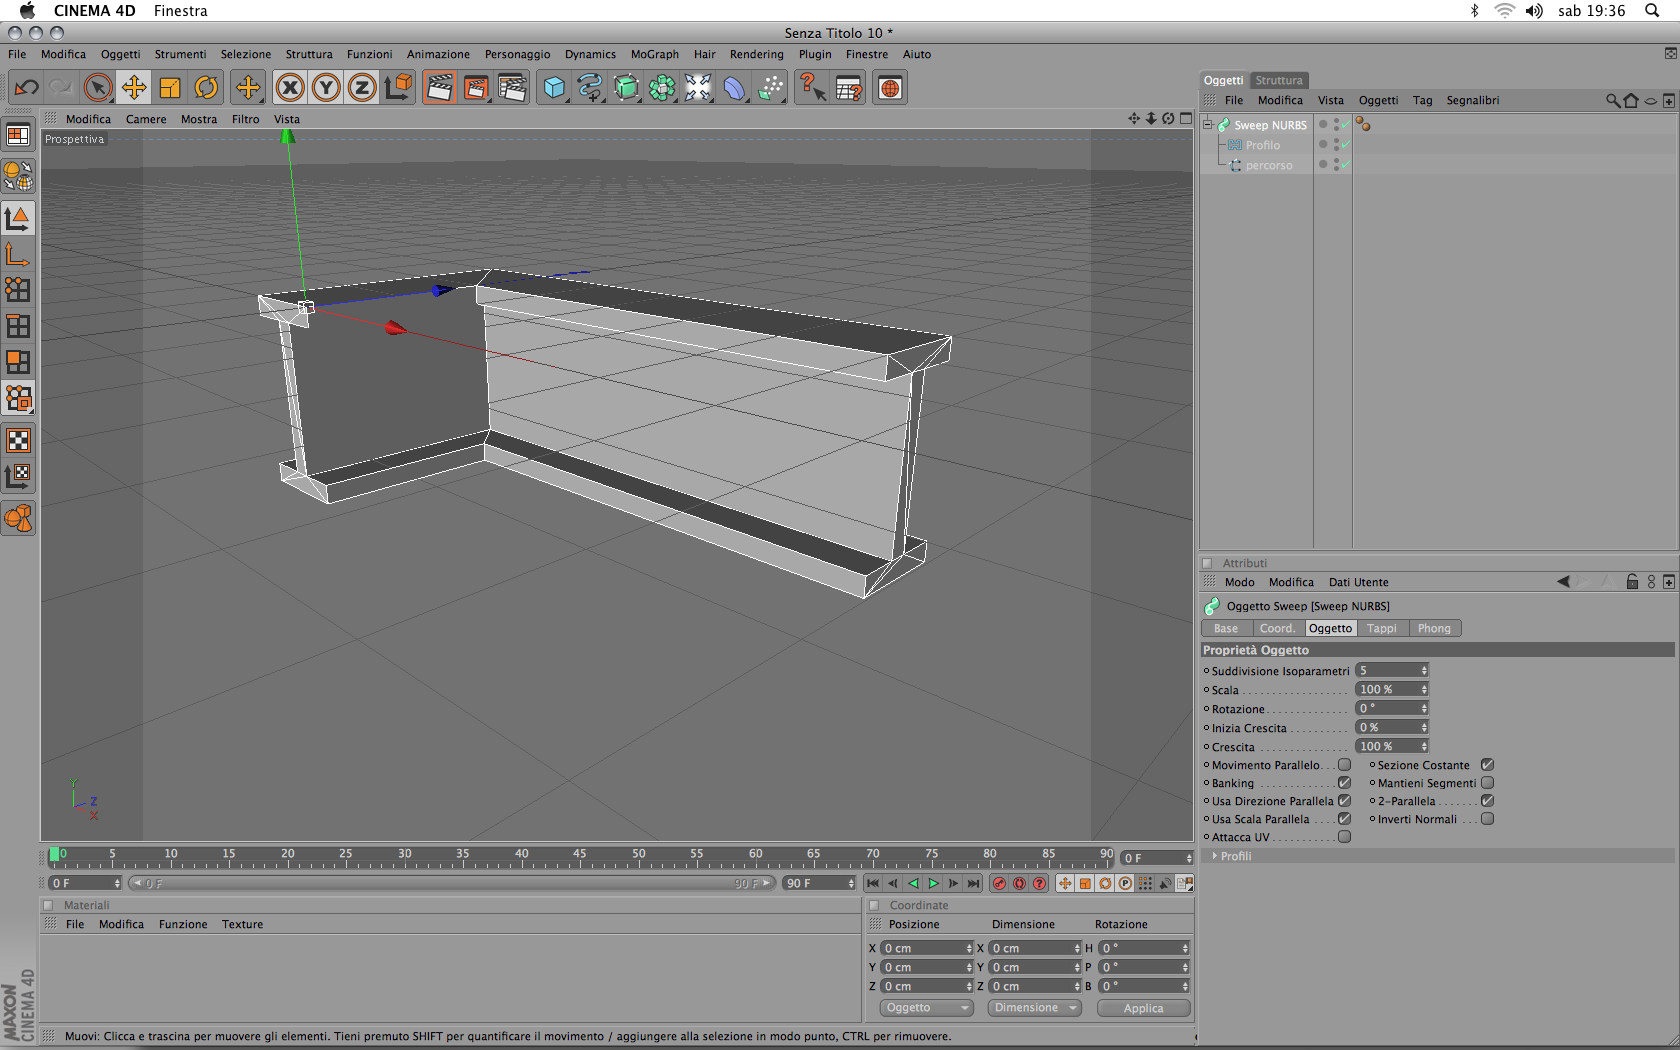Expand the Profili section
This screenshot has width=1680, height=1050.
tap(1215, 856)
